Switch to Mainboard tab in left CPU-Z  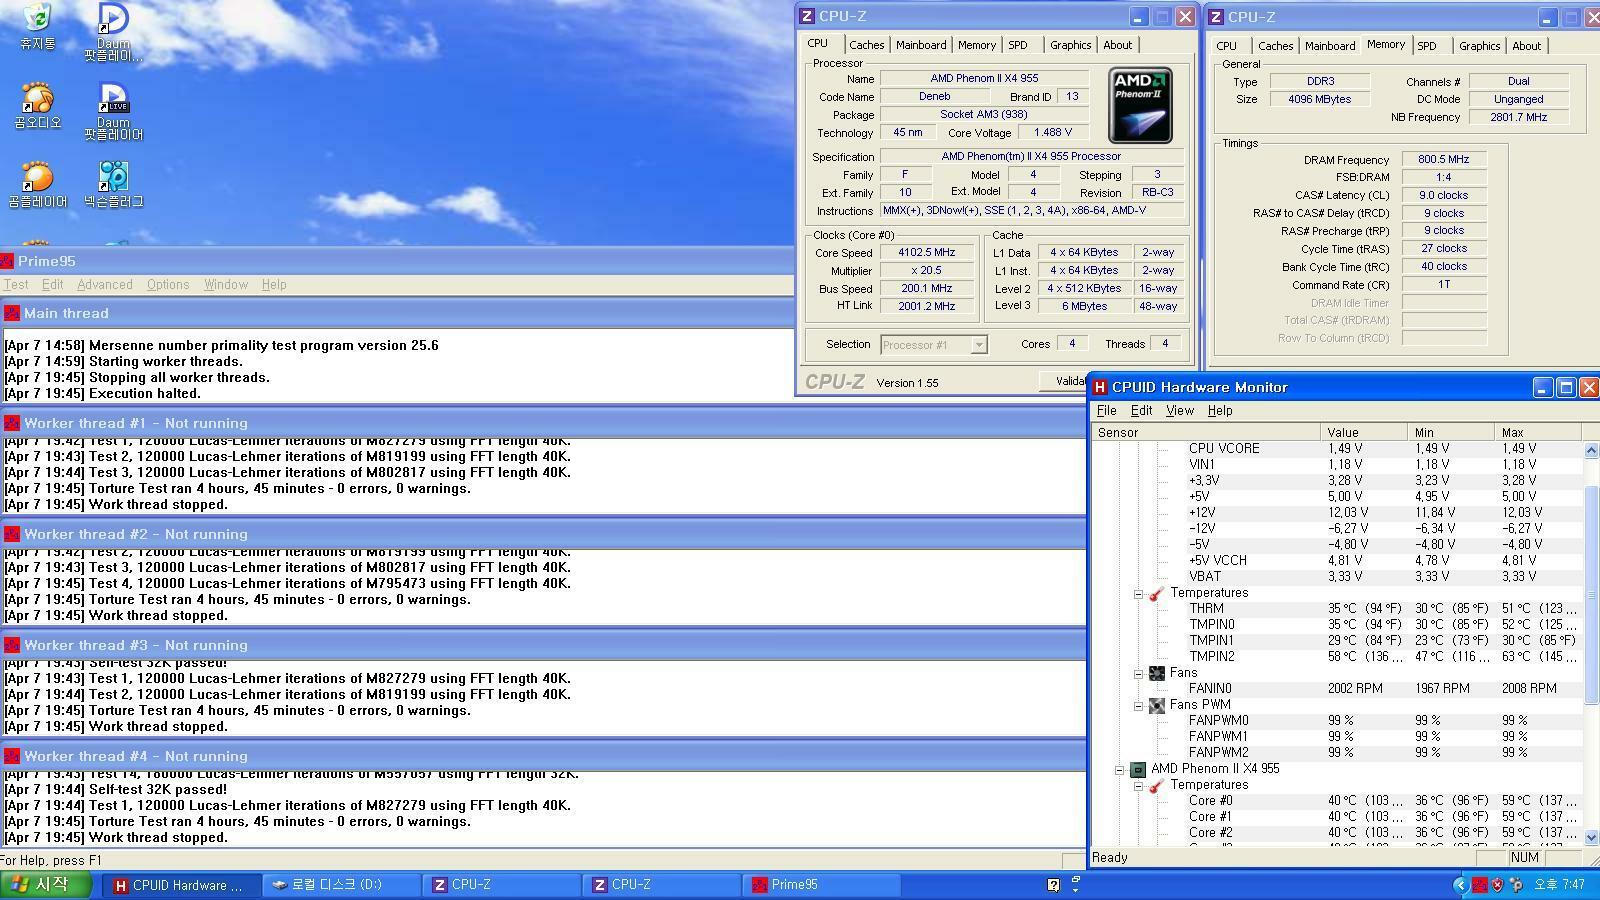click(921, 45)
